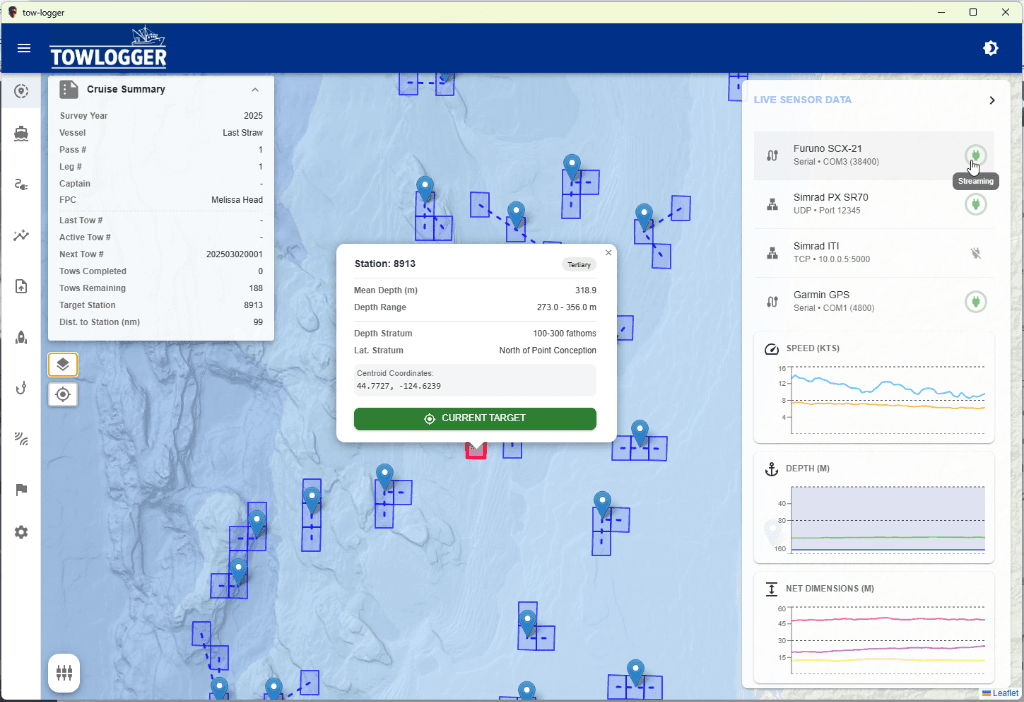Click Depth Stratum value 100-300 fathoms
The height and width of the screenshot is (702, 1024).
[564, 333]
